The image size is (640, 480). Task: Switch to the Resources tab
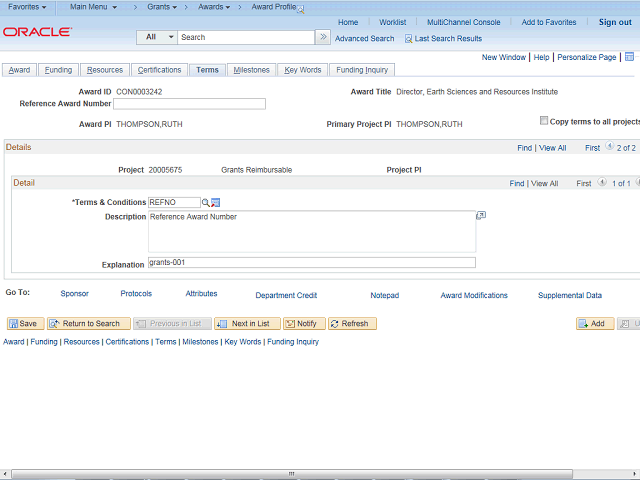[x=104, y=70]
